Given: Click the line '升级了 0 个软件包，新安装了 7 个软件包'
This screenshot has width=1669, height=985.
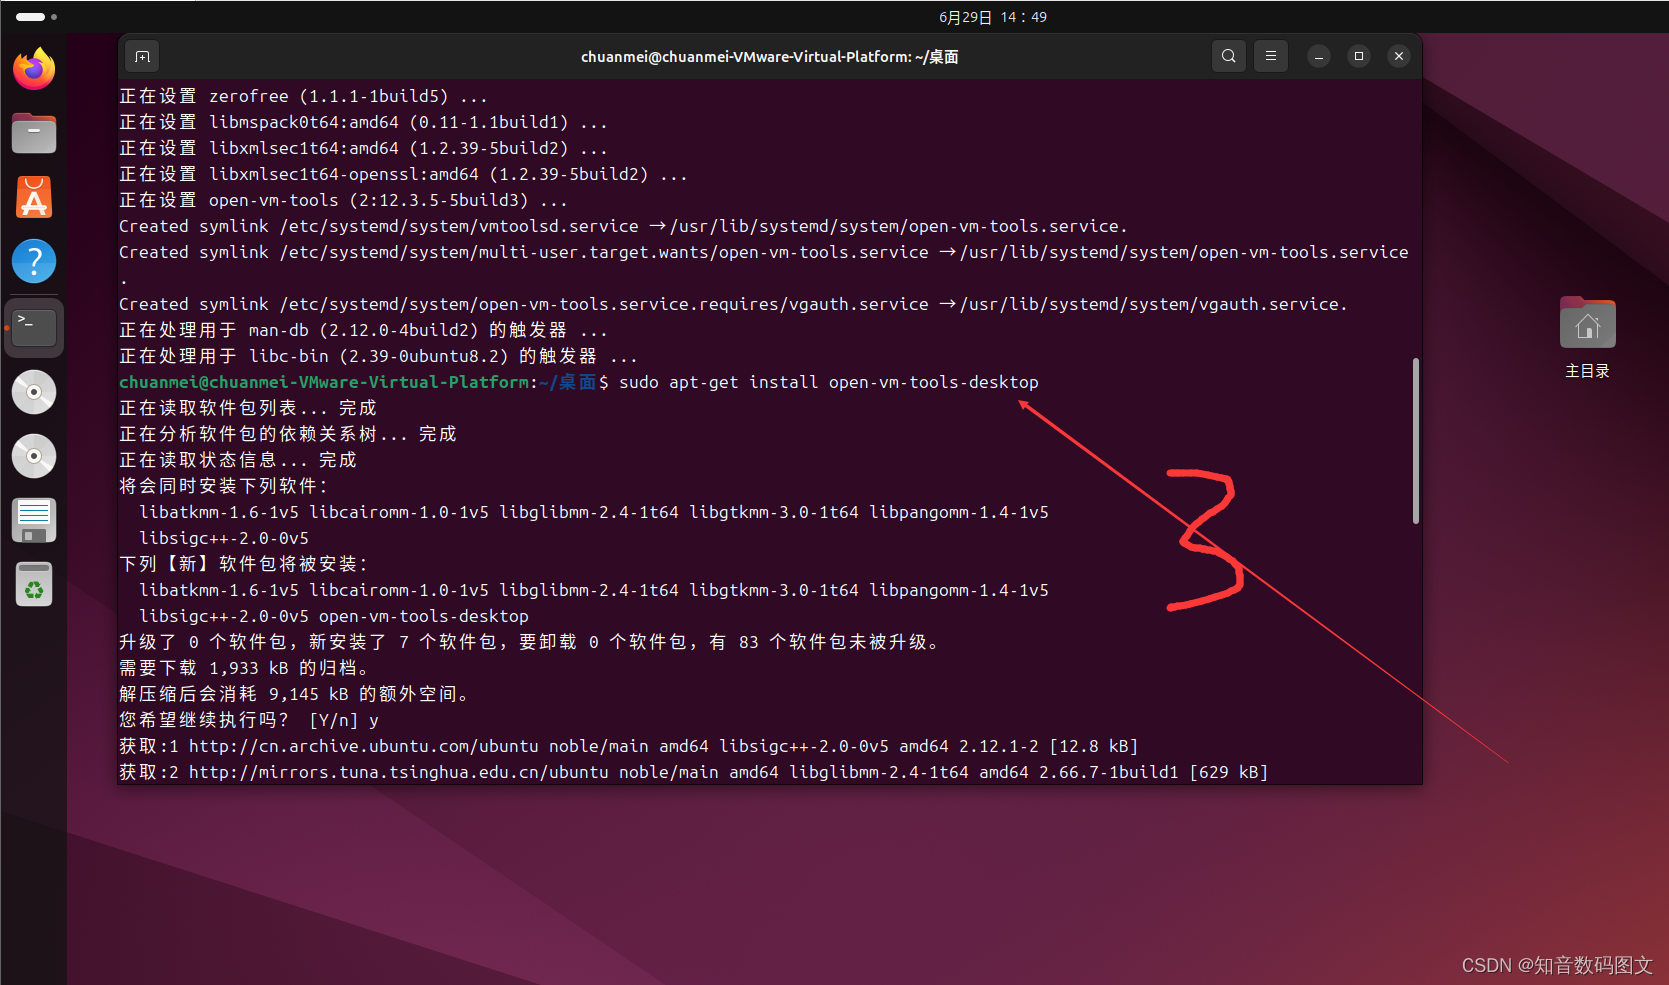Looking at the screenshot, I should click(x=529, y=642).
